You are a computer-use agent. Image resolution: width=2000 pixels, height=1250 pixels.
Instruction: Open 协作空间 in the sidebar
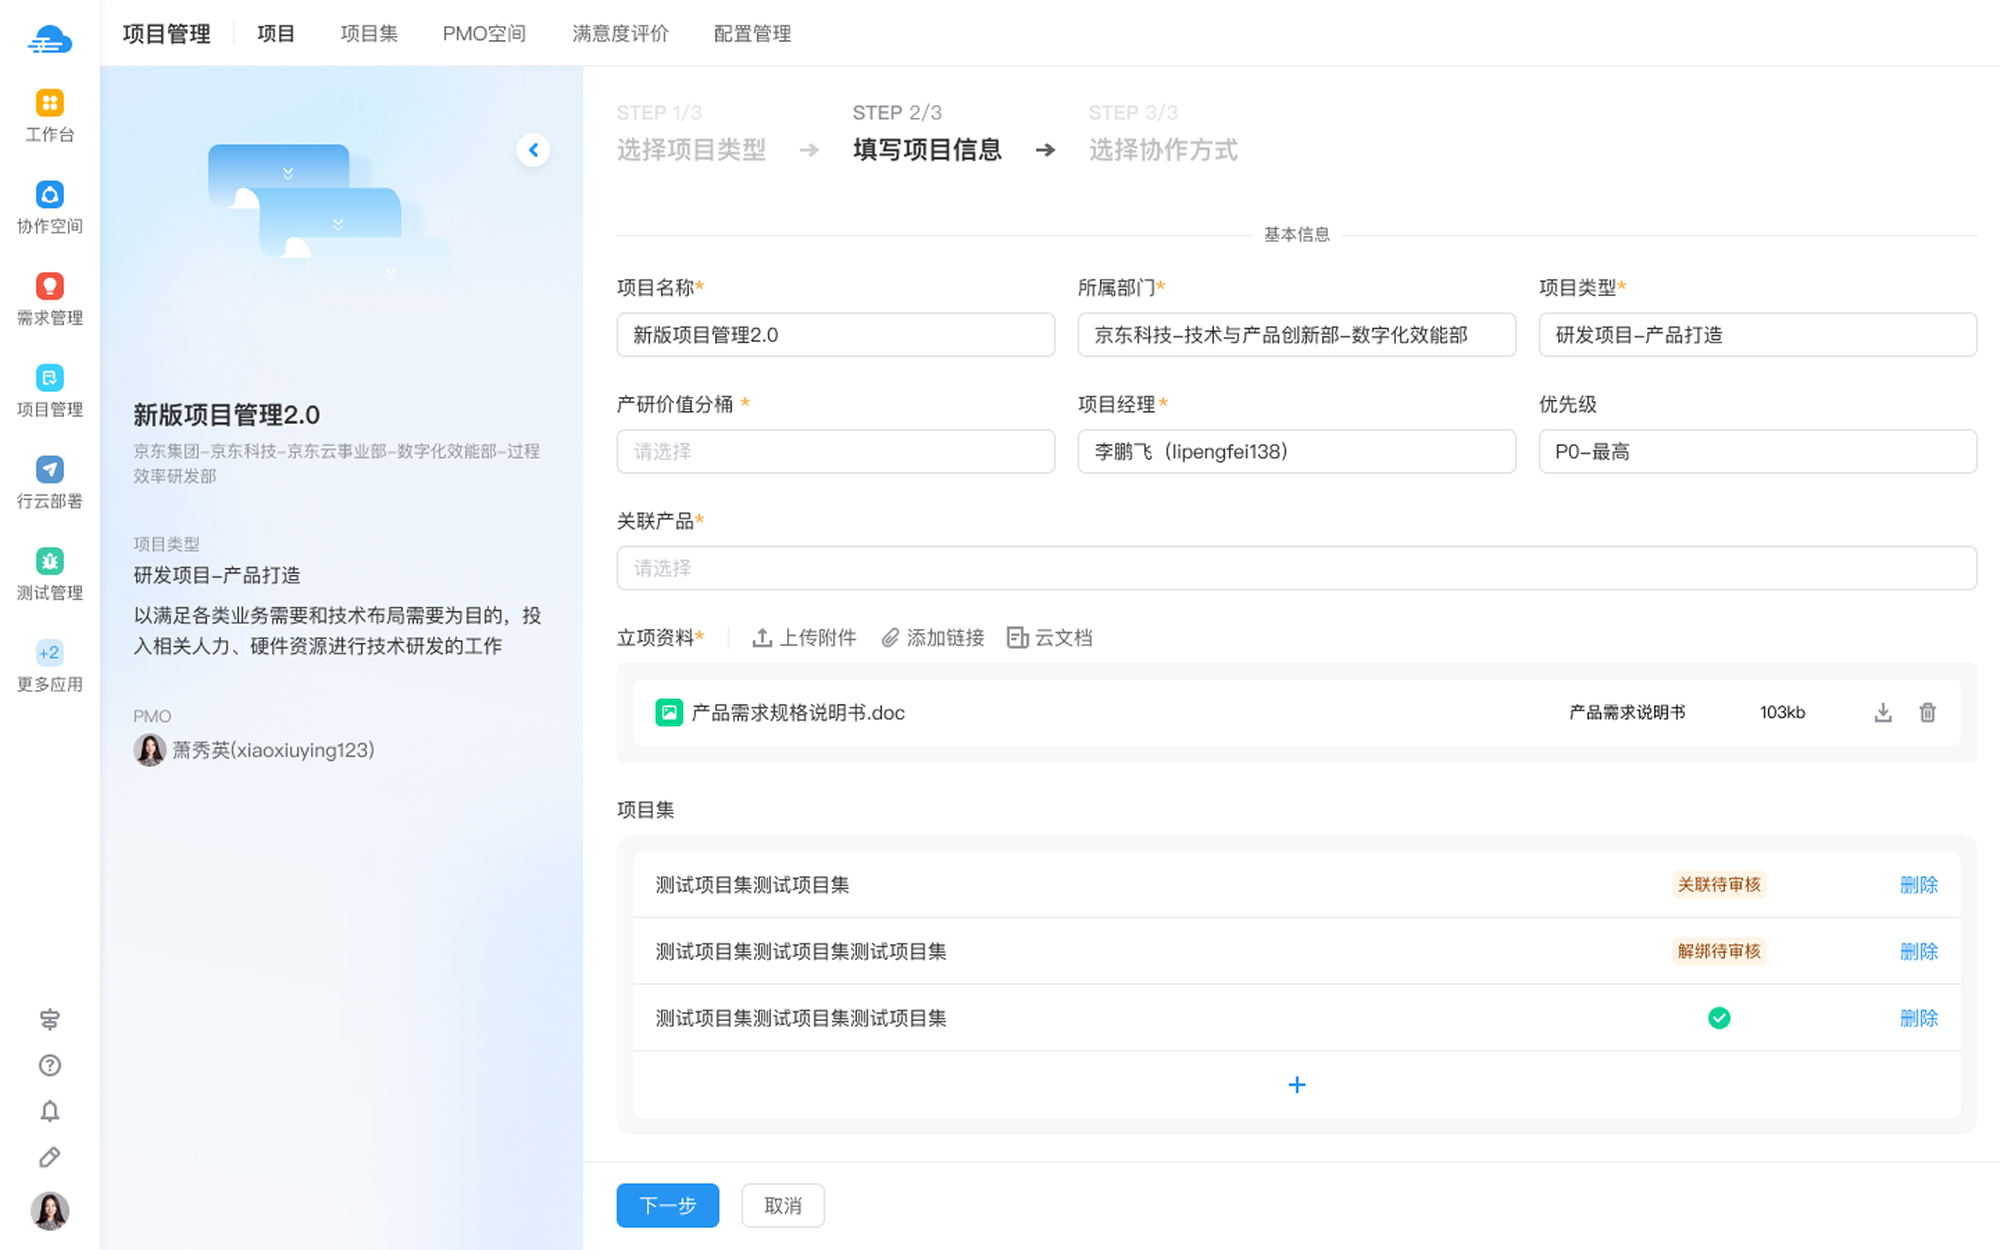click(x=49, y=195)
